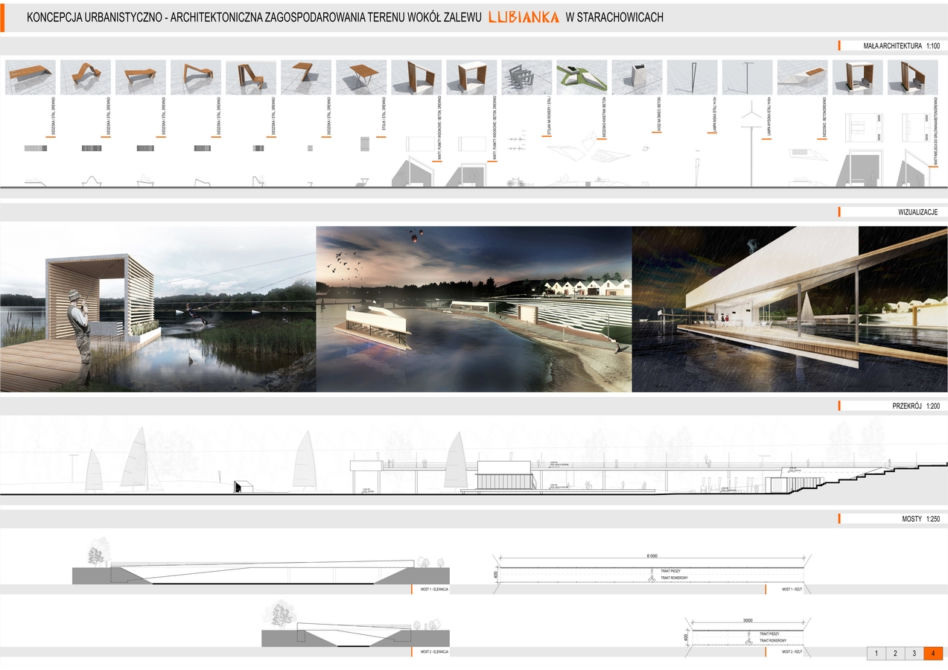Image resolution: width=948 pixels, height=670 pixels.
Task: Open the PRZEKRÓJ 1:200 section label
Action: (x=916, y=406)
